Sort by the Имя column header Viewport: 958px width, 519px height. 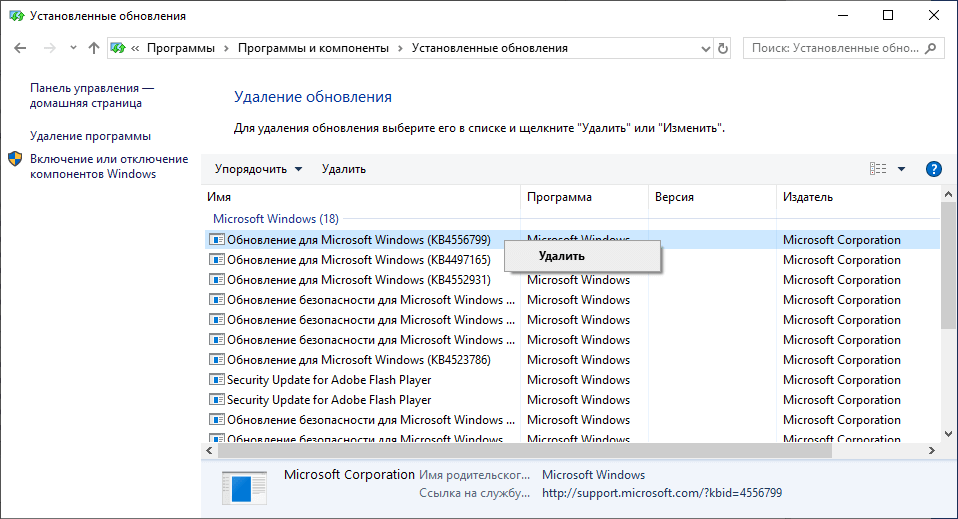point(363,197)
